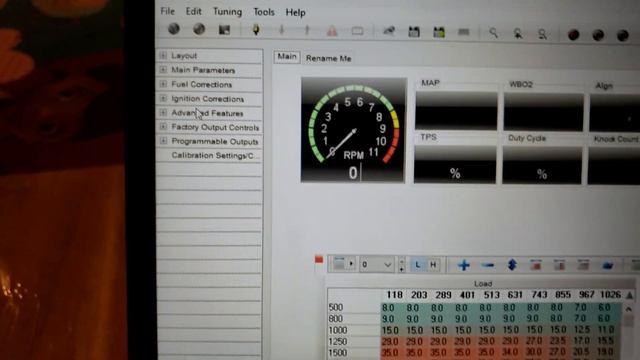The width and height of the screenshot is (640, 360).
Task: Click the red square beside table toolbar
Action: click(319, 259)
